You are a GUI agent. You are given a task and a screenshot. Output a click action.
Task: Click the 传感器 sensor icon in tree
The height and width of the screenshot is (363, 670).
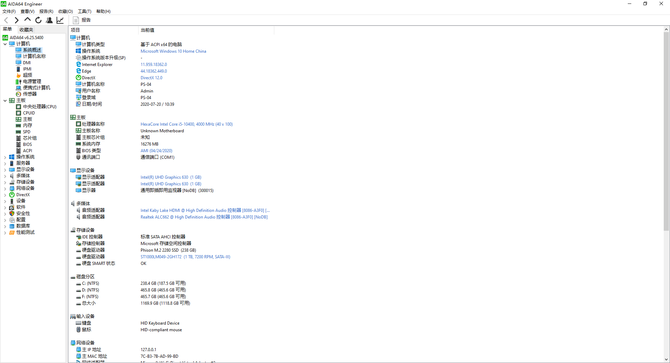pyautogui.click(x=18, y=94)
